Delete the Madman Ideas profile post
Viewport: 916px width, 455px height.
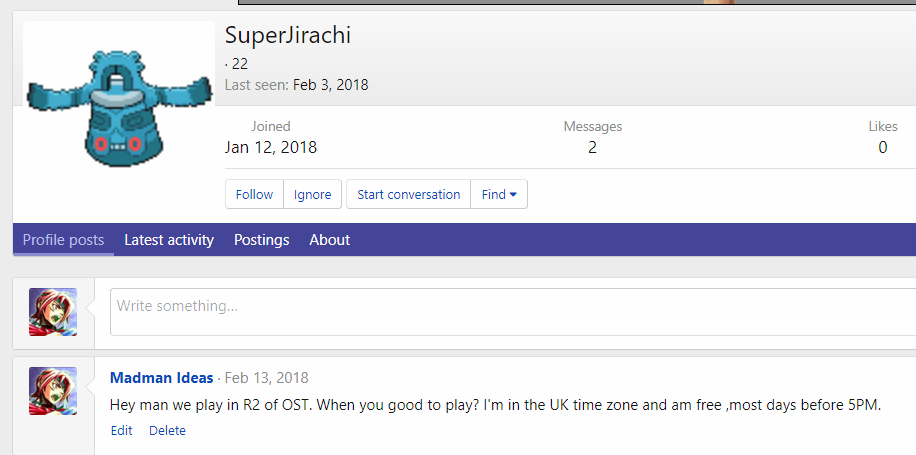coord(167,431)
